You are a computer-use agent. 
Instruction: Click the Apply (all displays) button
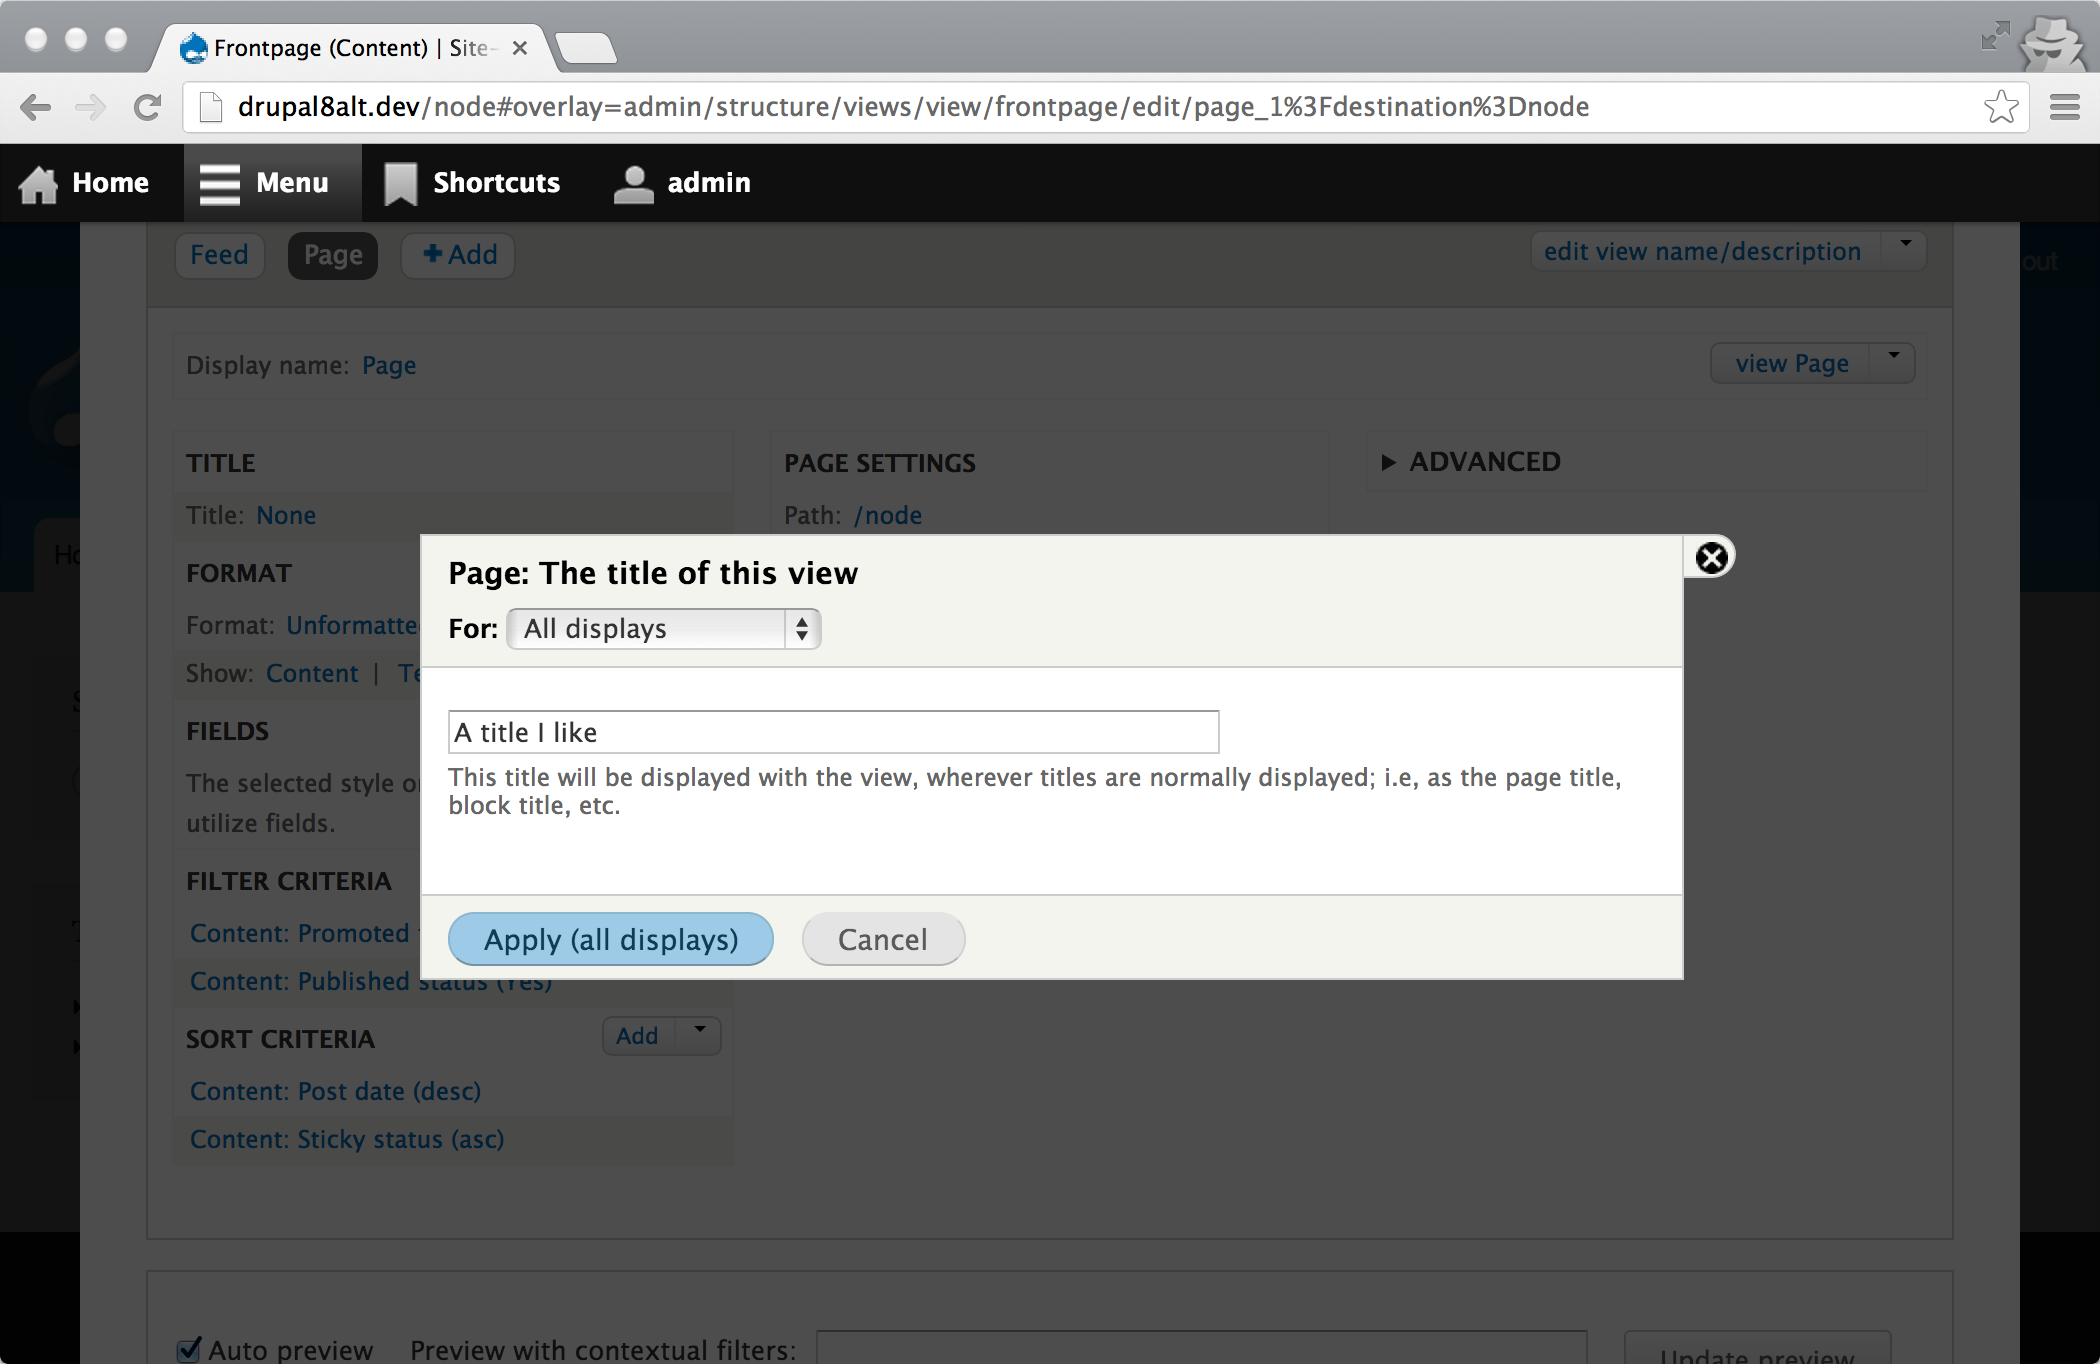pyautogui.click(x=610, y=939)
